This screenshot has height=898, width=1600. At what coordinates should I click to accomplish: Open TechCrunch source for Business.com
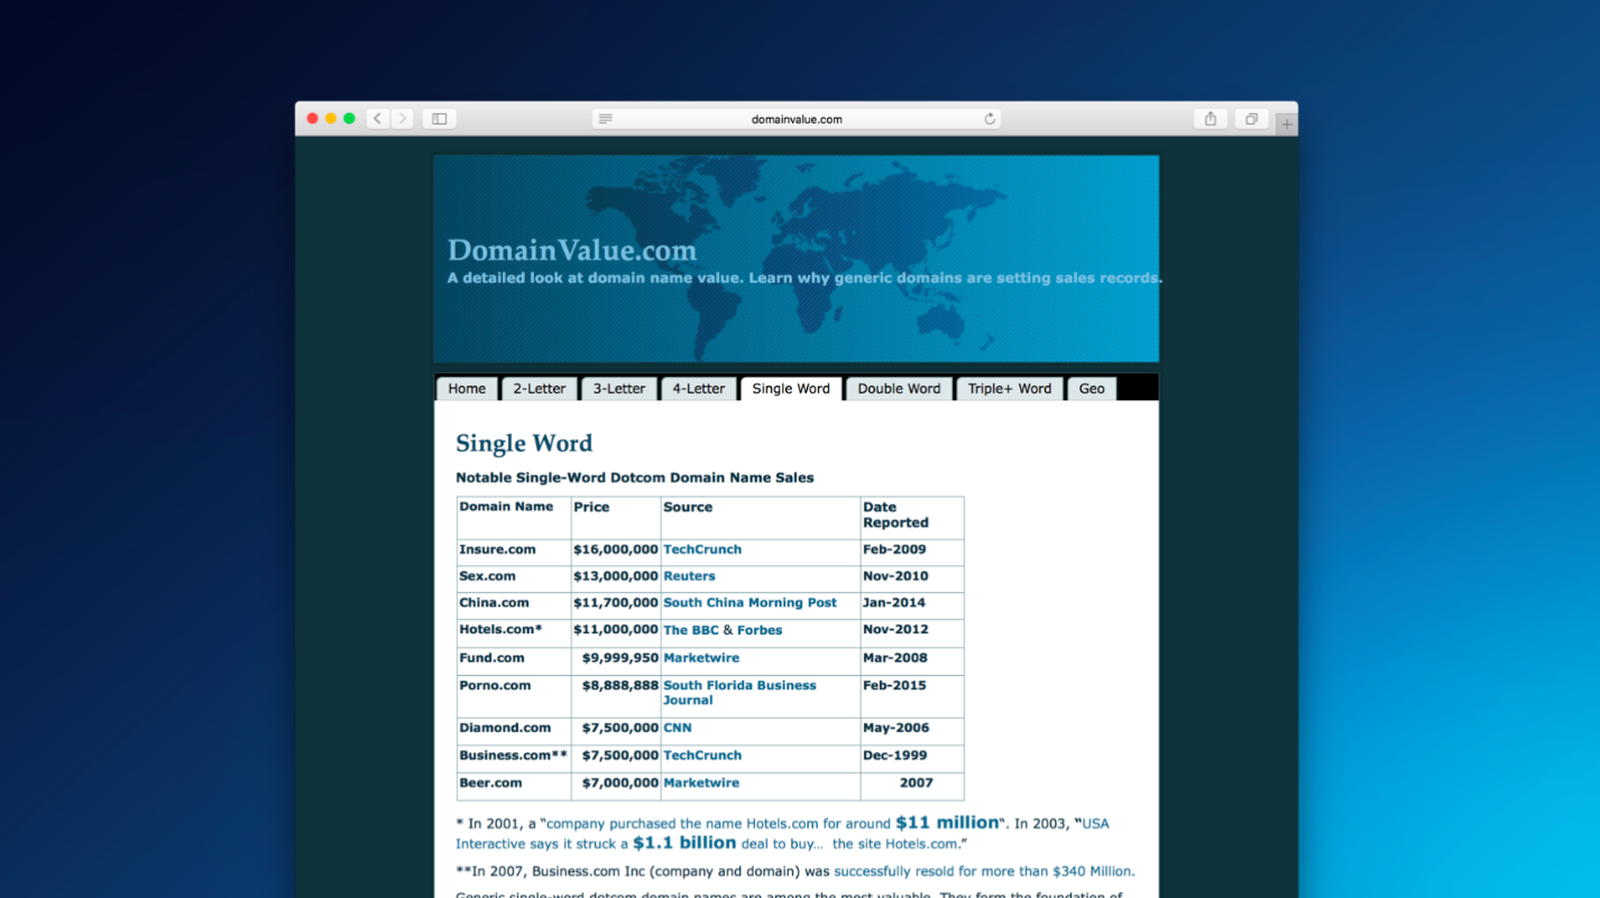click(x=702, y=755)
